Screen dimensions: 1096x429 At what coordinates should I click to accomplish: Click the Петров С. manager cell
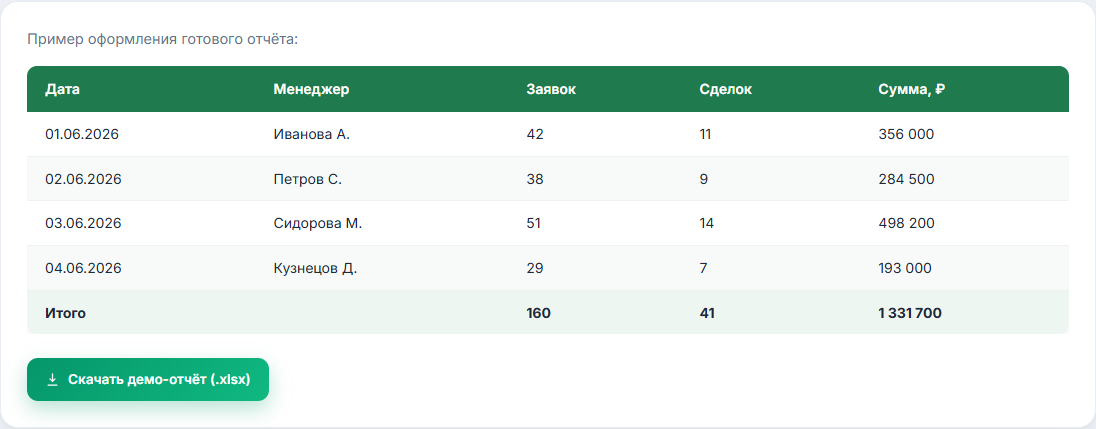pos(308,179)
